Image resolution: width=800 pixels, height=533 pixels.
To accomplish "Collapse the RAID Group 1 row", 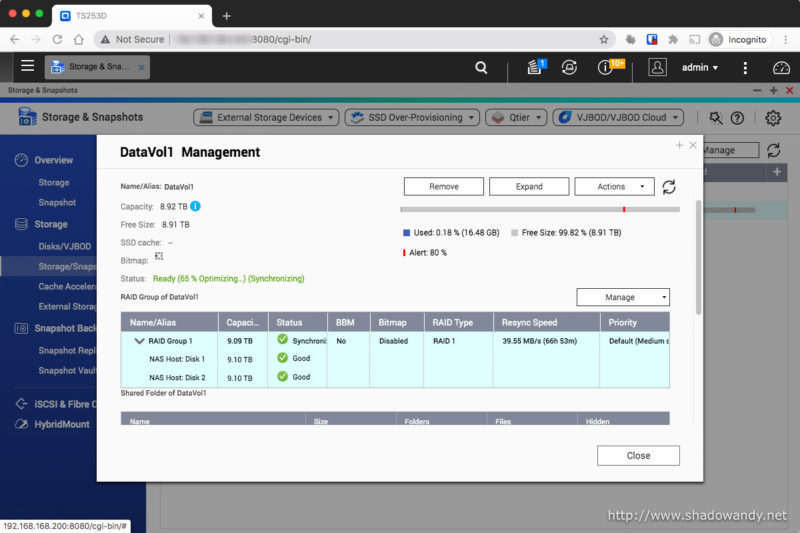I will click(x=139, y=341).
